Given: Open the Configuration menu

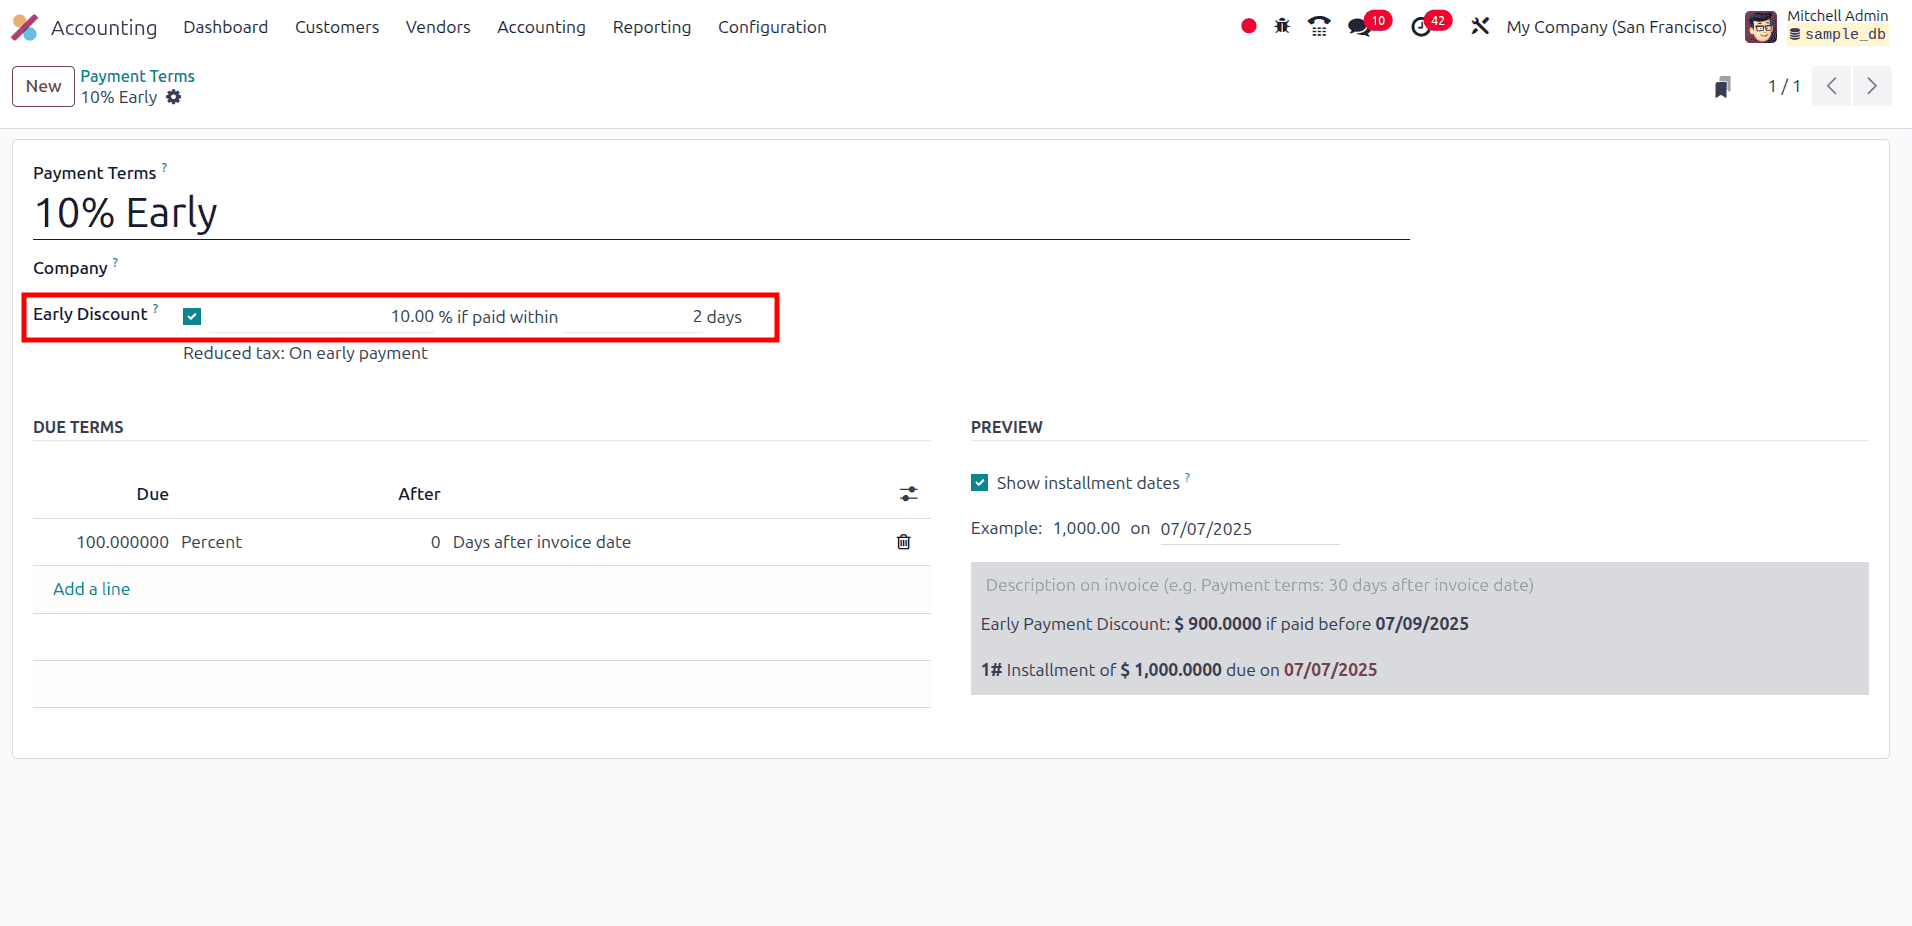Looking at the screenshot, I should pyautogui.click(x=772, y=27).
